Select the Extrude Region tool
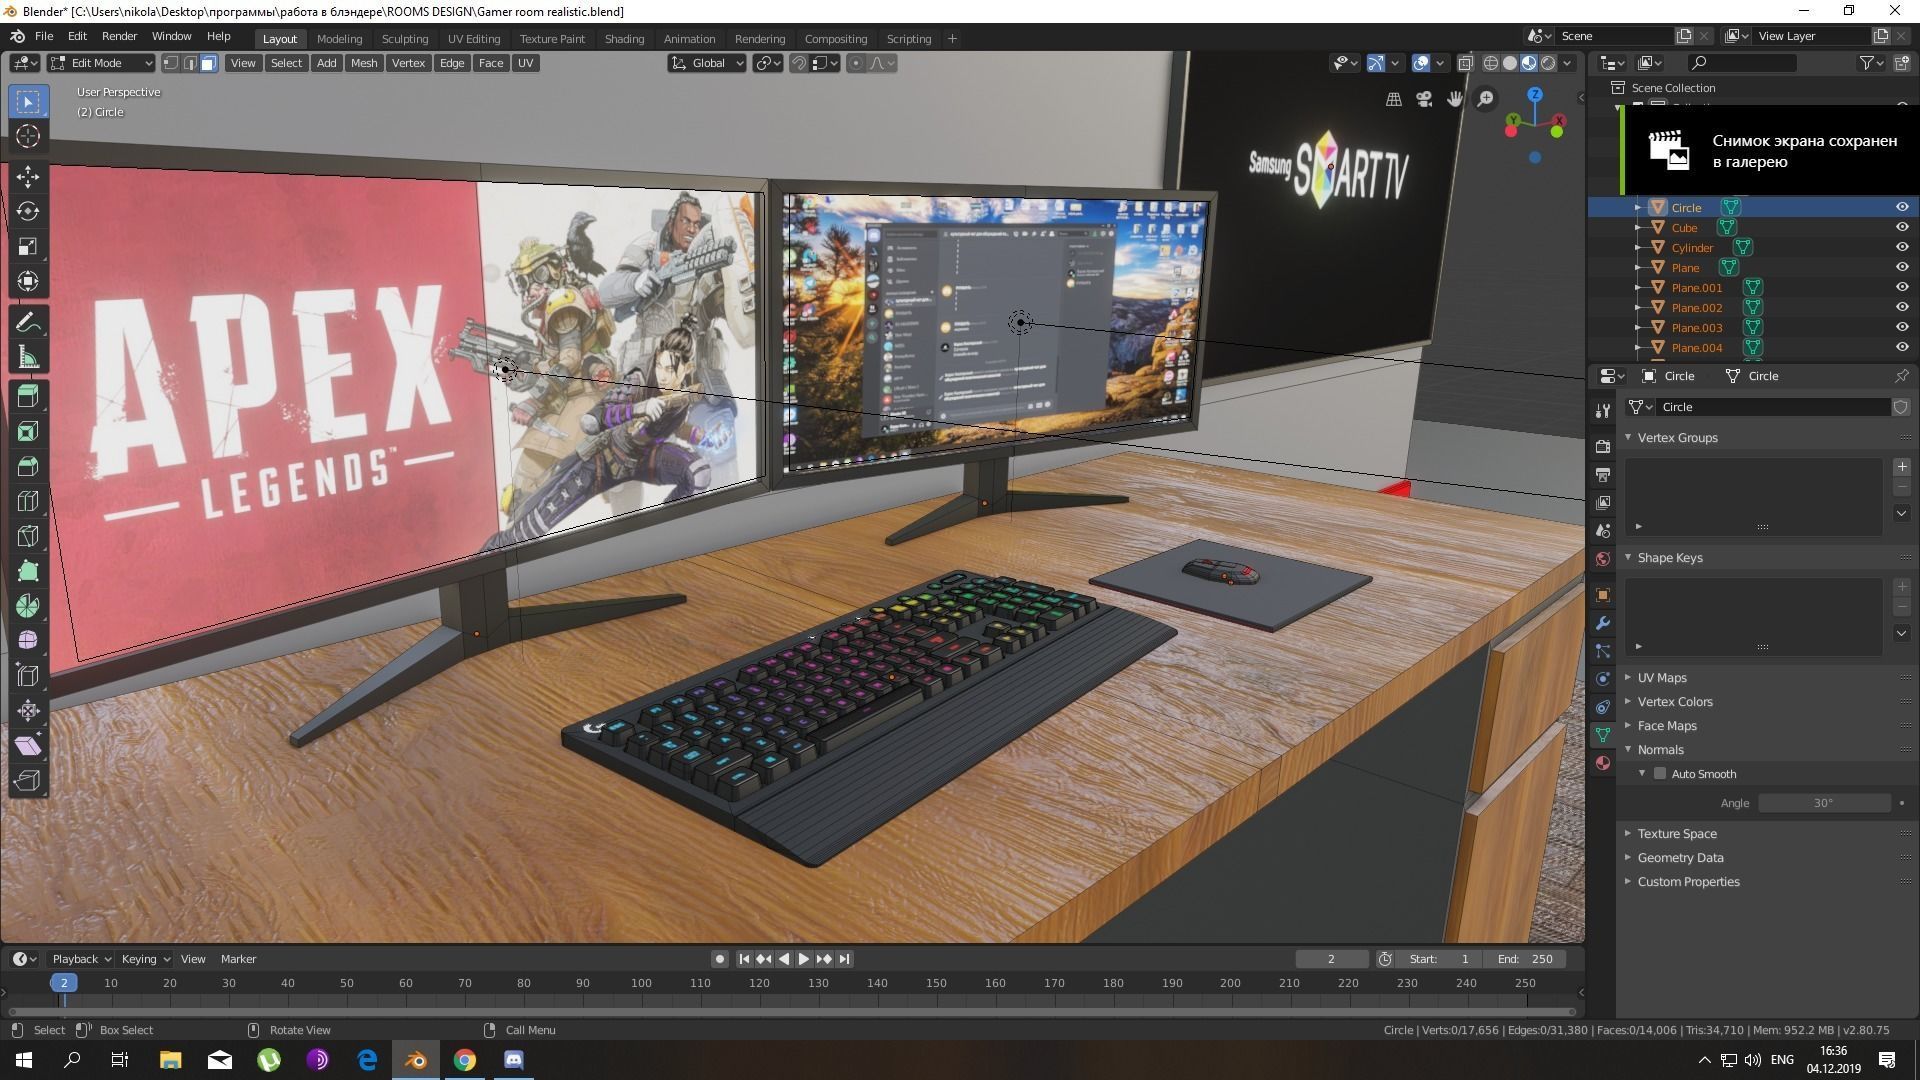 (28, 397)
